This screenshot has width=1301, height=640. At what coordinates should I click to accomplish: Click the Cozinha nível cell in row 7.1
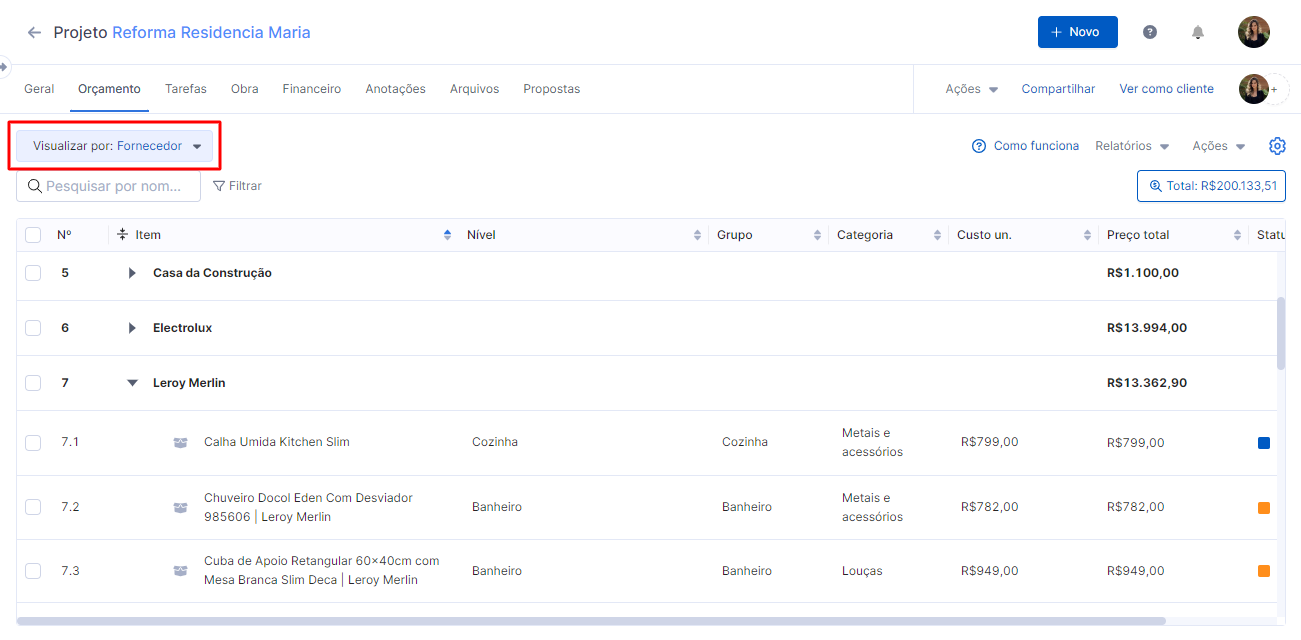[495, 442]
